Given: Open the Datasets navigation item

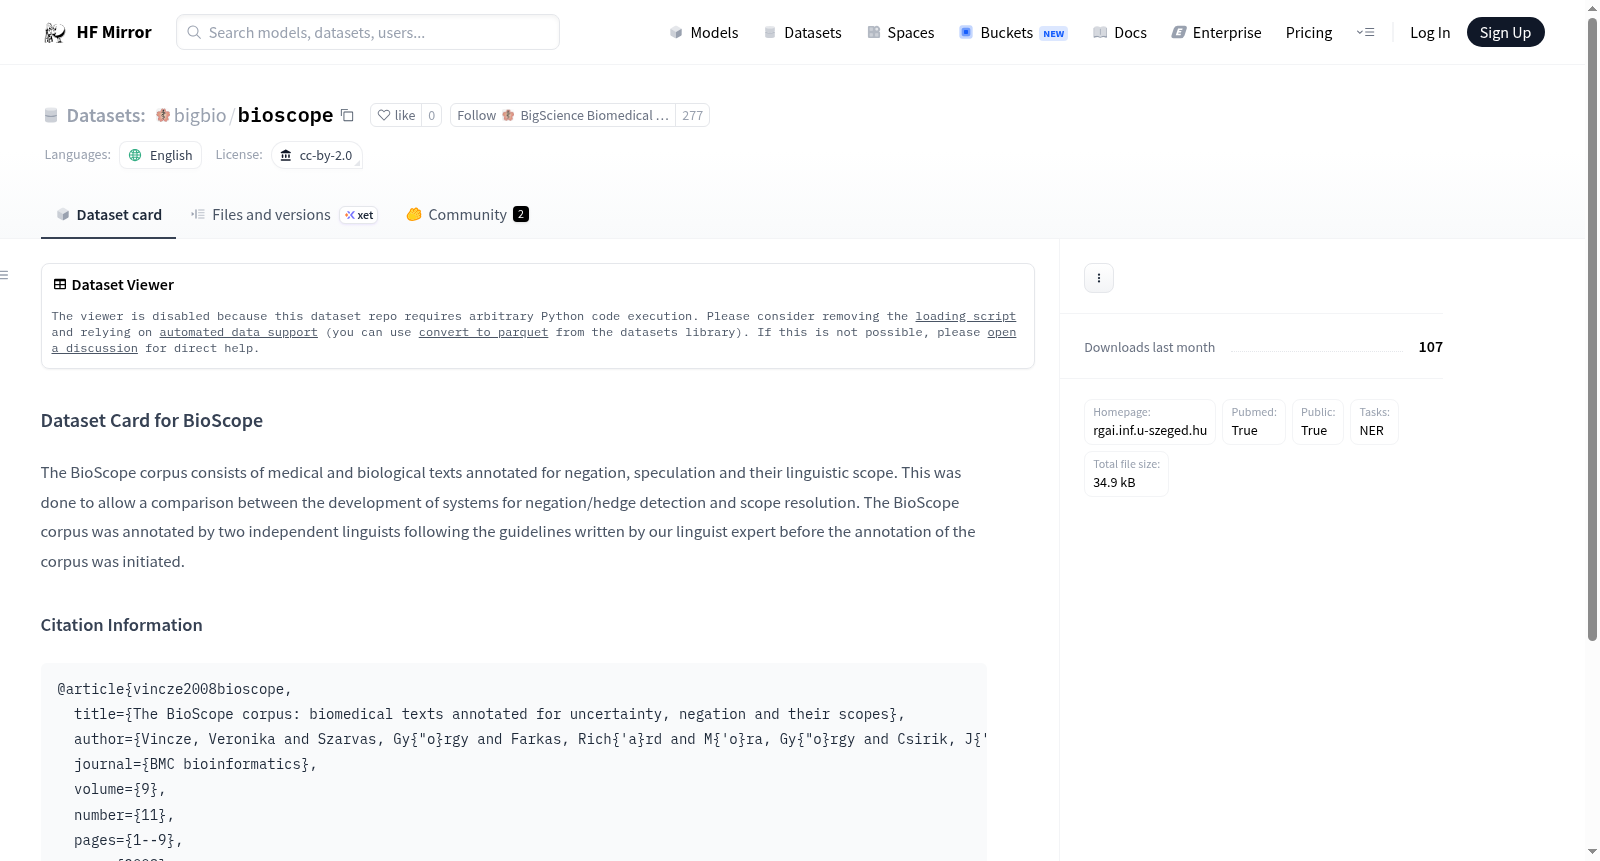Looking at the screenshot, I should pos(803,32).
